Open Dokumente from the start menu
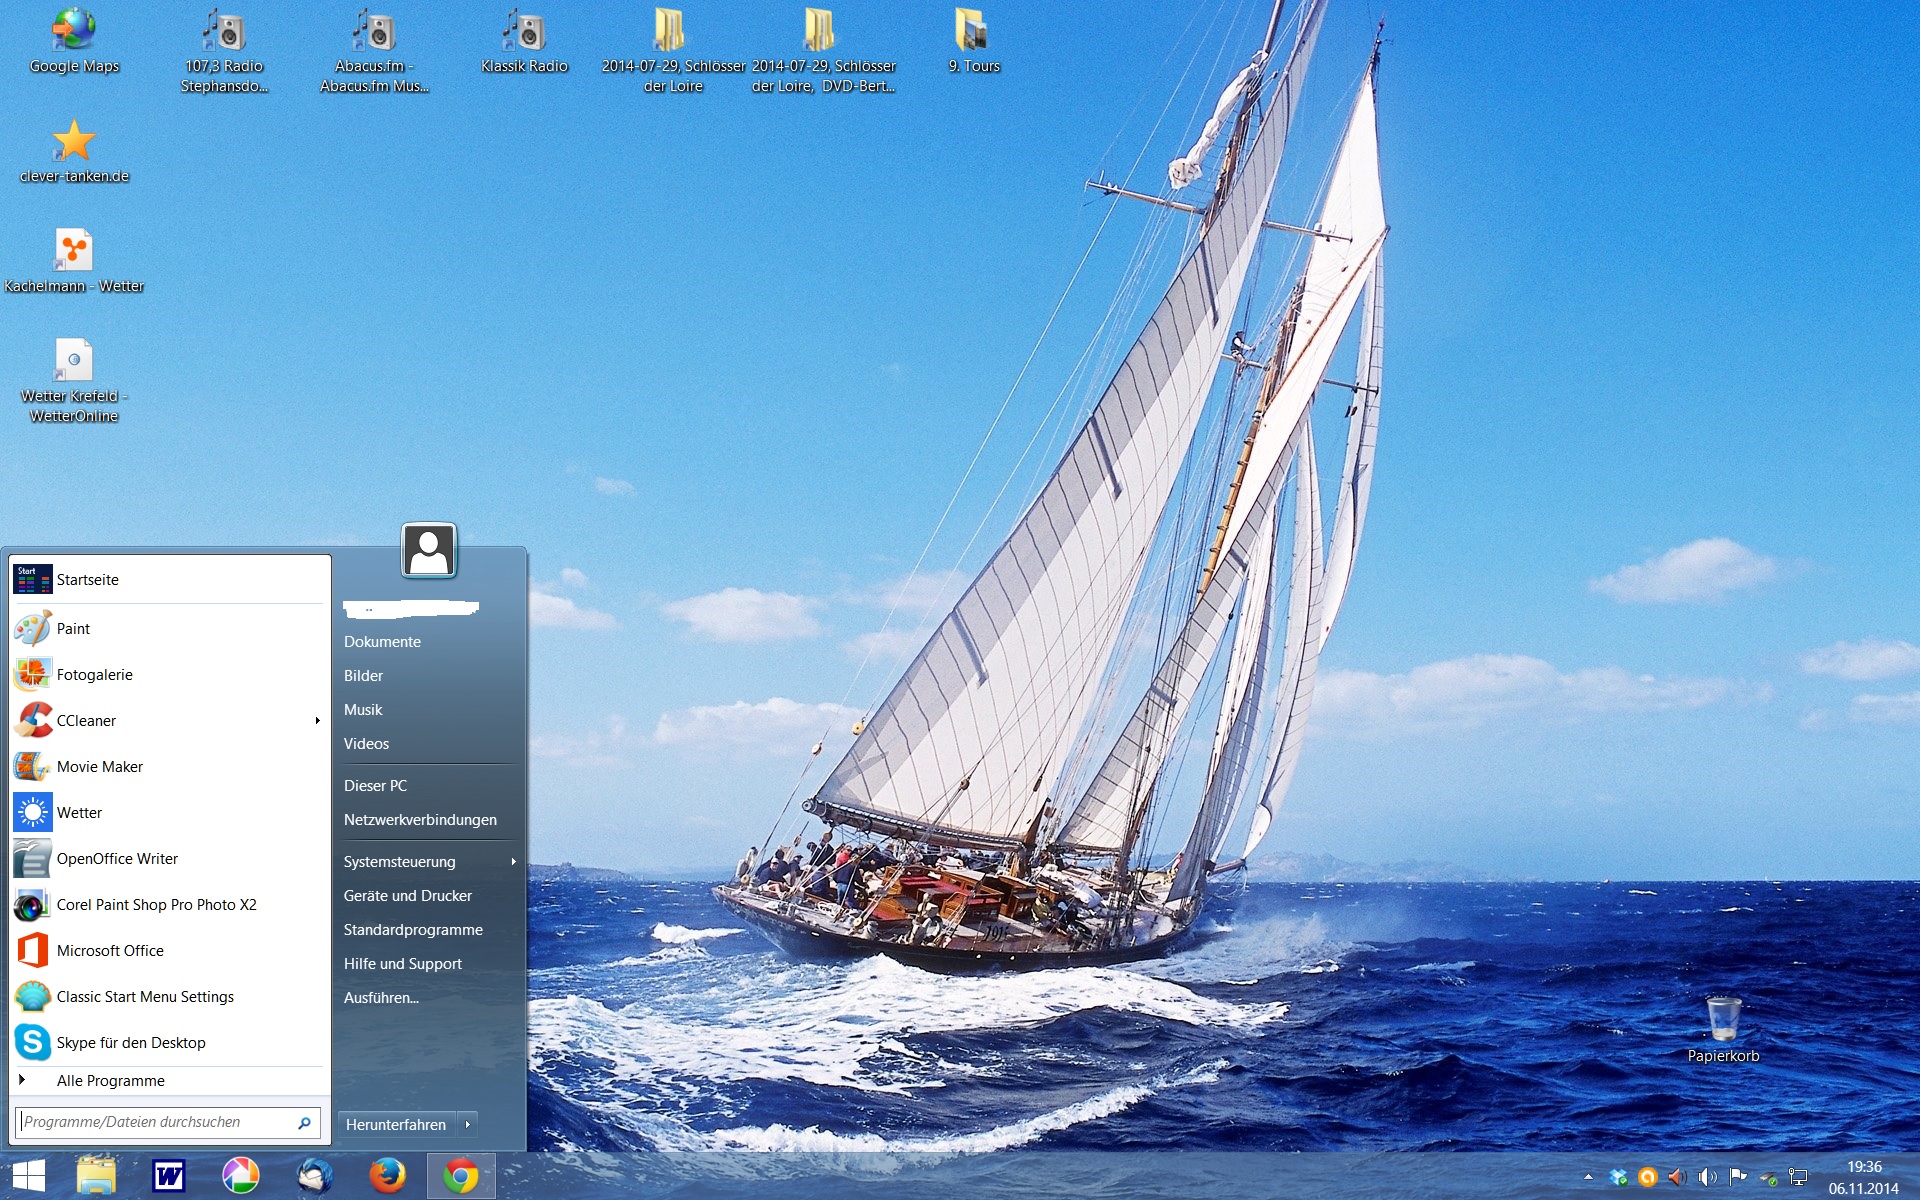1920x1200 pixels. click(382, 642)
